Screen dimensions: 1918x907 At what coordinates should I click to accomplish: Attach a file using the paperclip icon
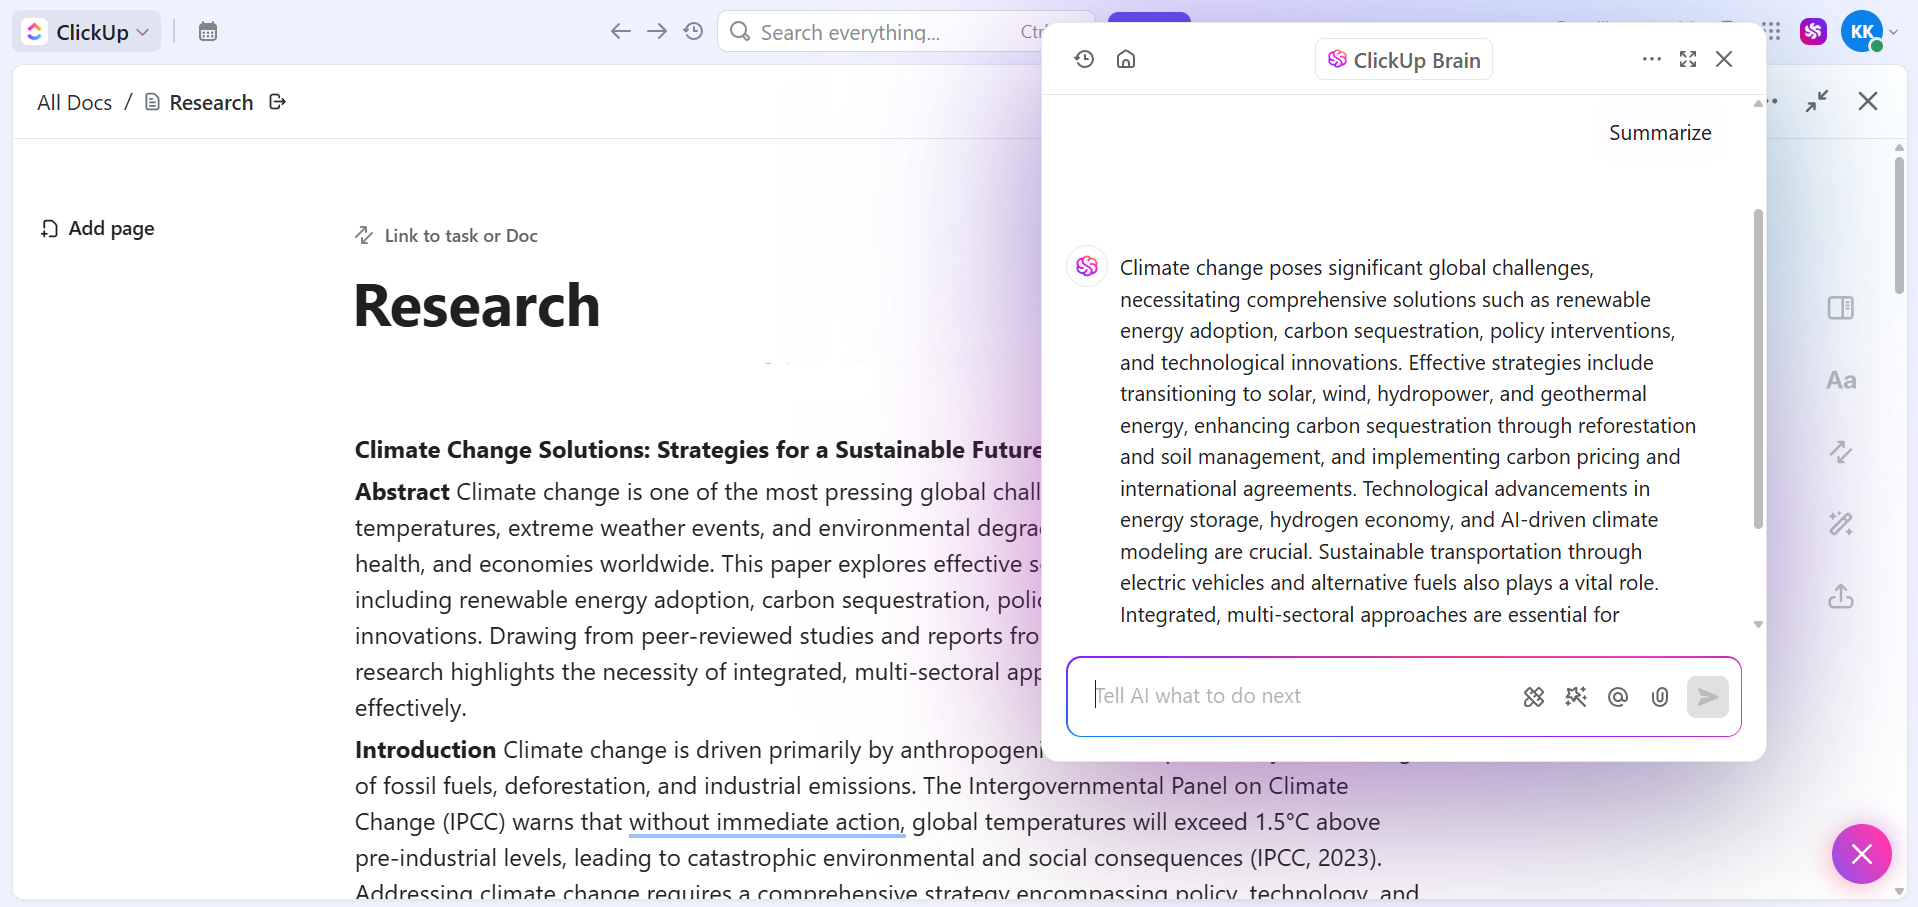pos(1660,697)
